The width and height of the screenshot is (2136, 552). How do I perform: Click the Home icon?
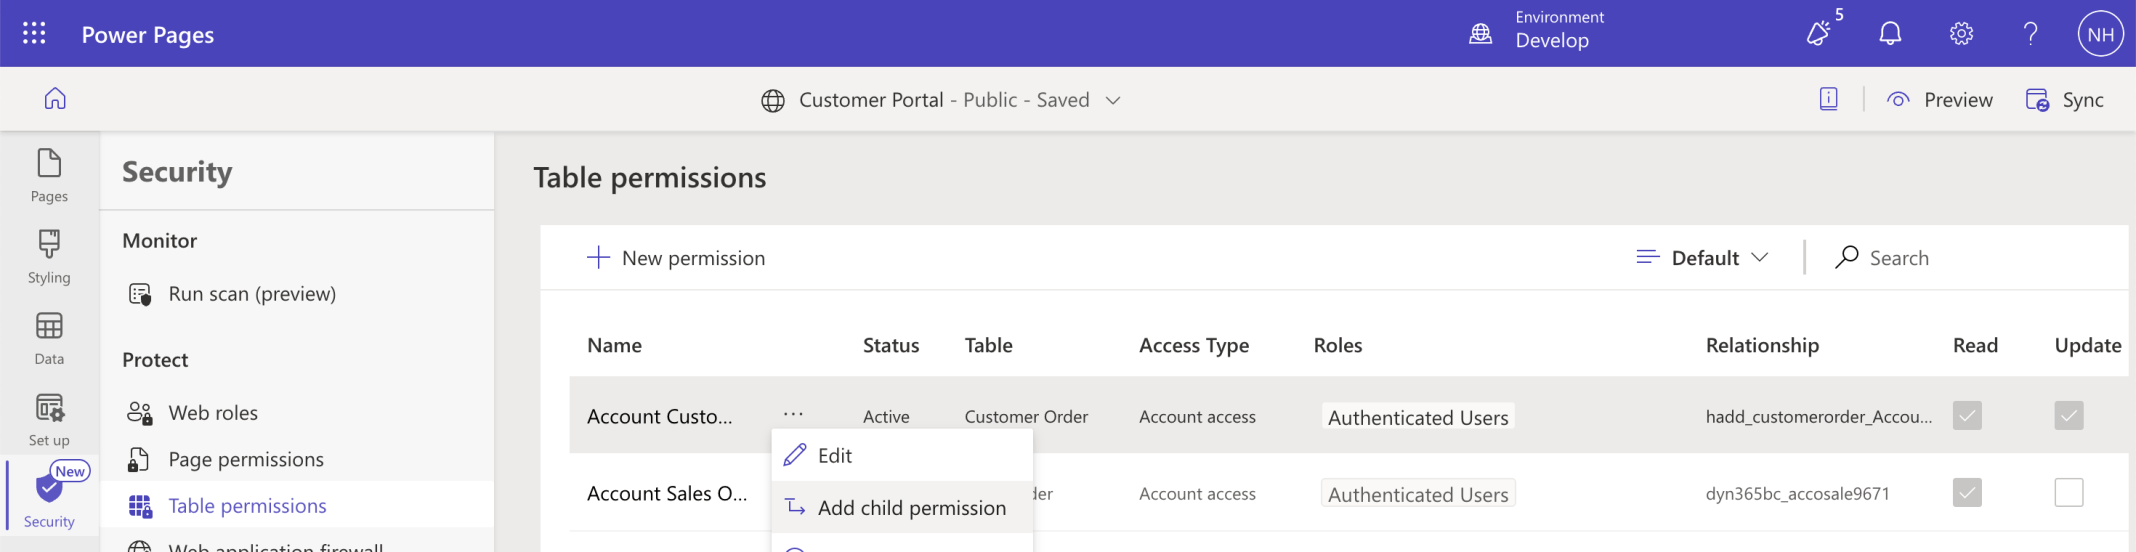click(55, 98)
